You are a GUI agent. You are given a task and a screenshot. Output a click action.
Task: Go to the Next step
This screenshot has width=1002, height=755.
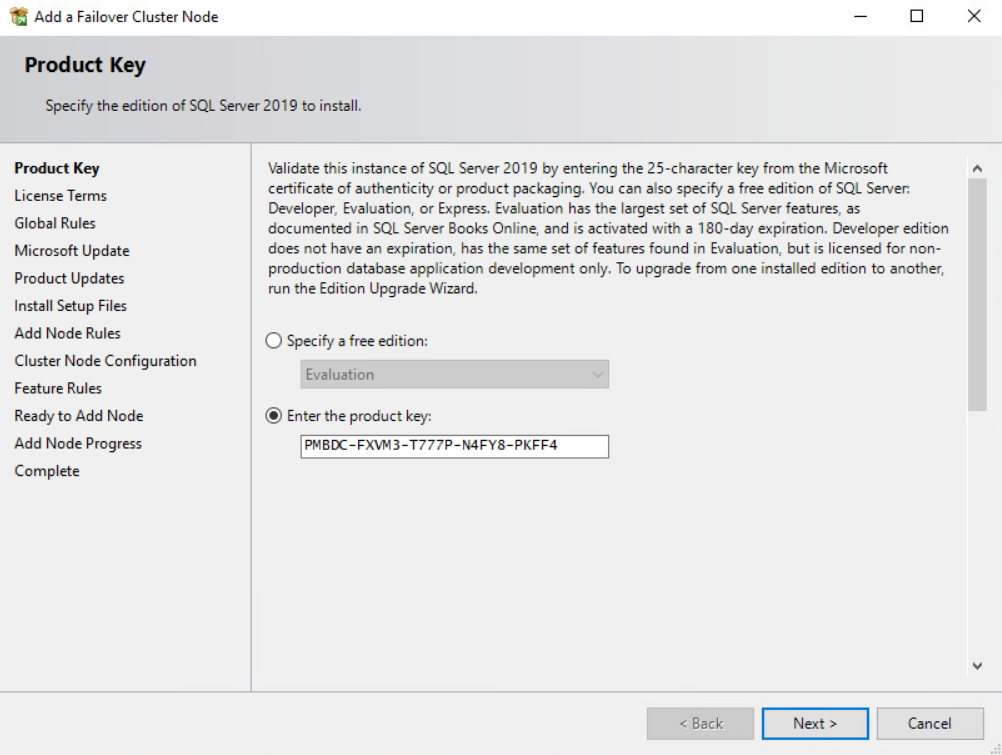[815, 724]
